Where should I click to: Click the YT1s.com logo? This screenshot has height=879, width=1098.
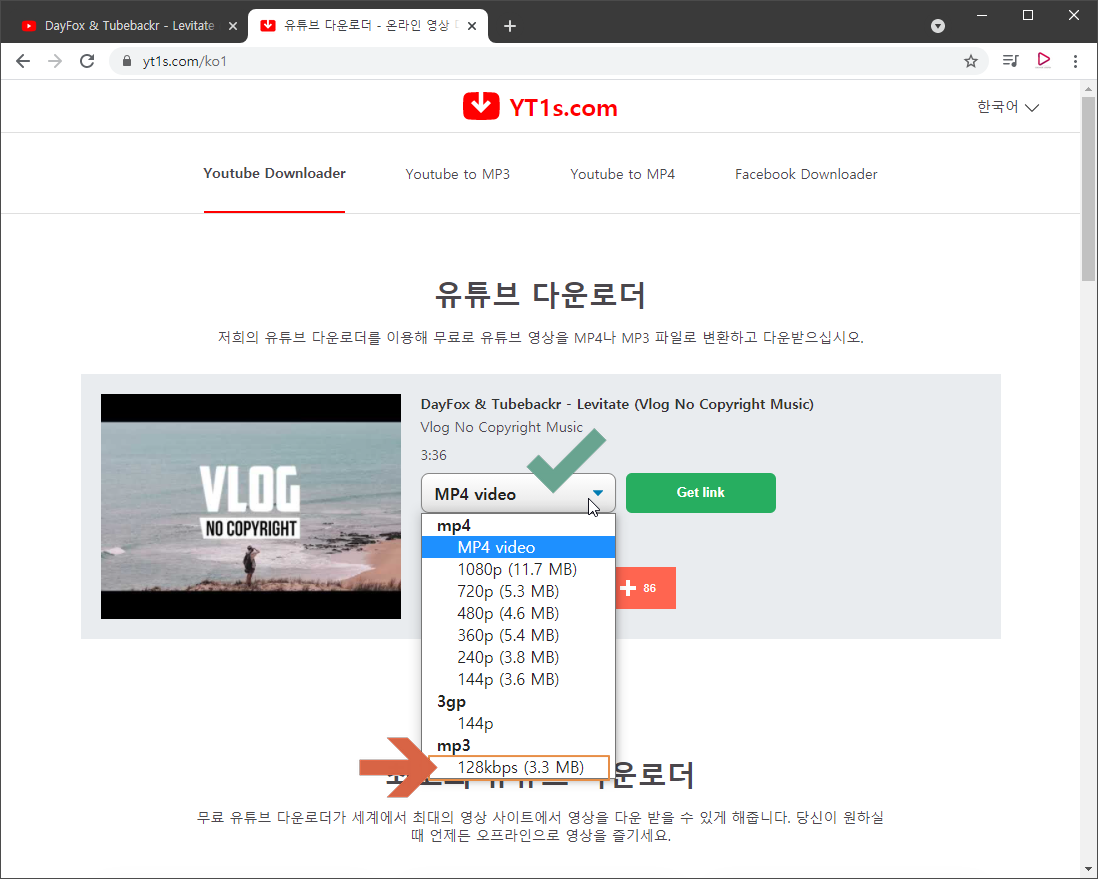coord(540,107)
